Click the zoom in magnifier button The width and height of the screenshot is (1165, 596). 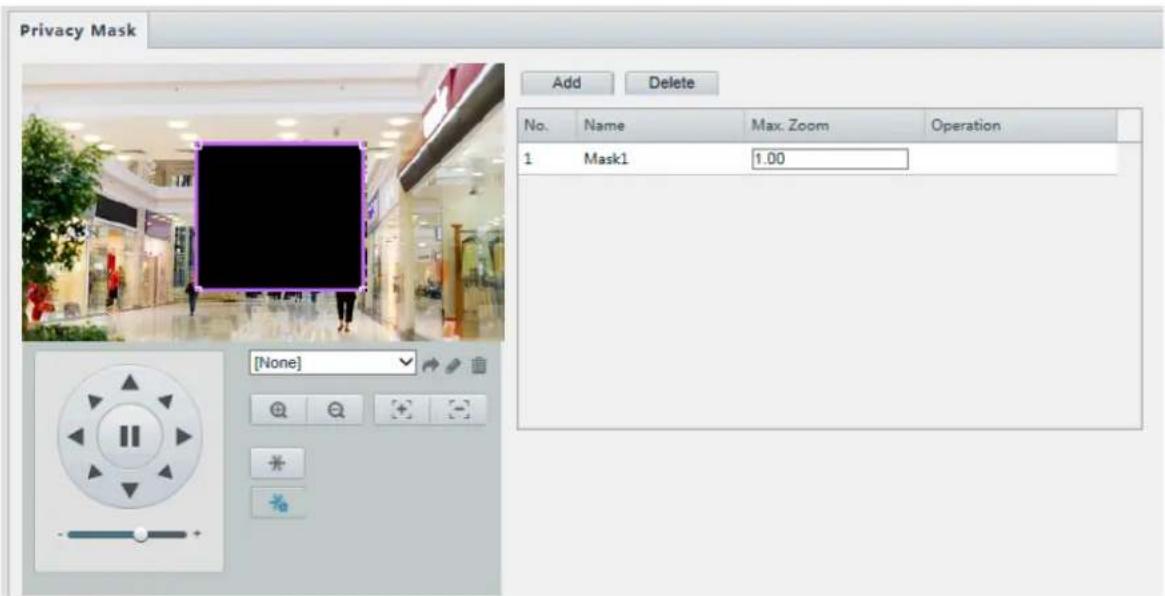pyautogui.click(x=279, y=409)
